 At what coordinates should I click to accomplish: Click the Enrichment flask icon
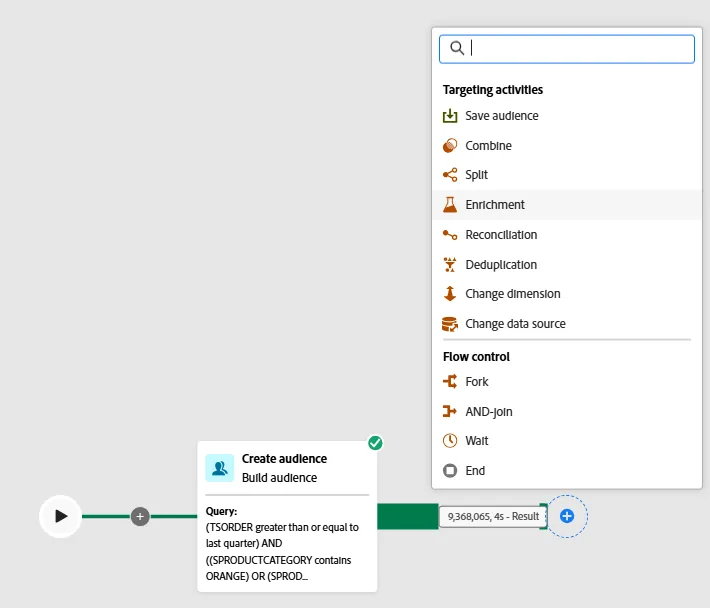coord(450,205)
